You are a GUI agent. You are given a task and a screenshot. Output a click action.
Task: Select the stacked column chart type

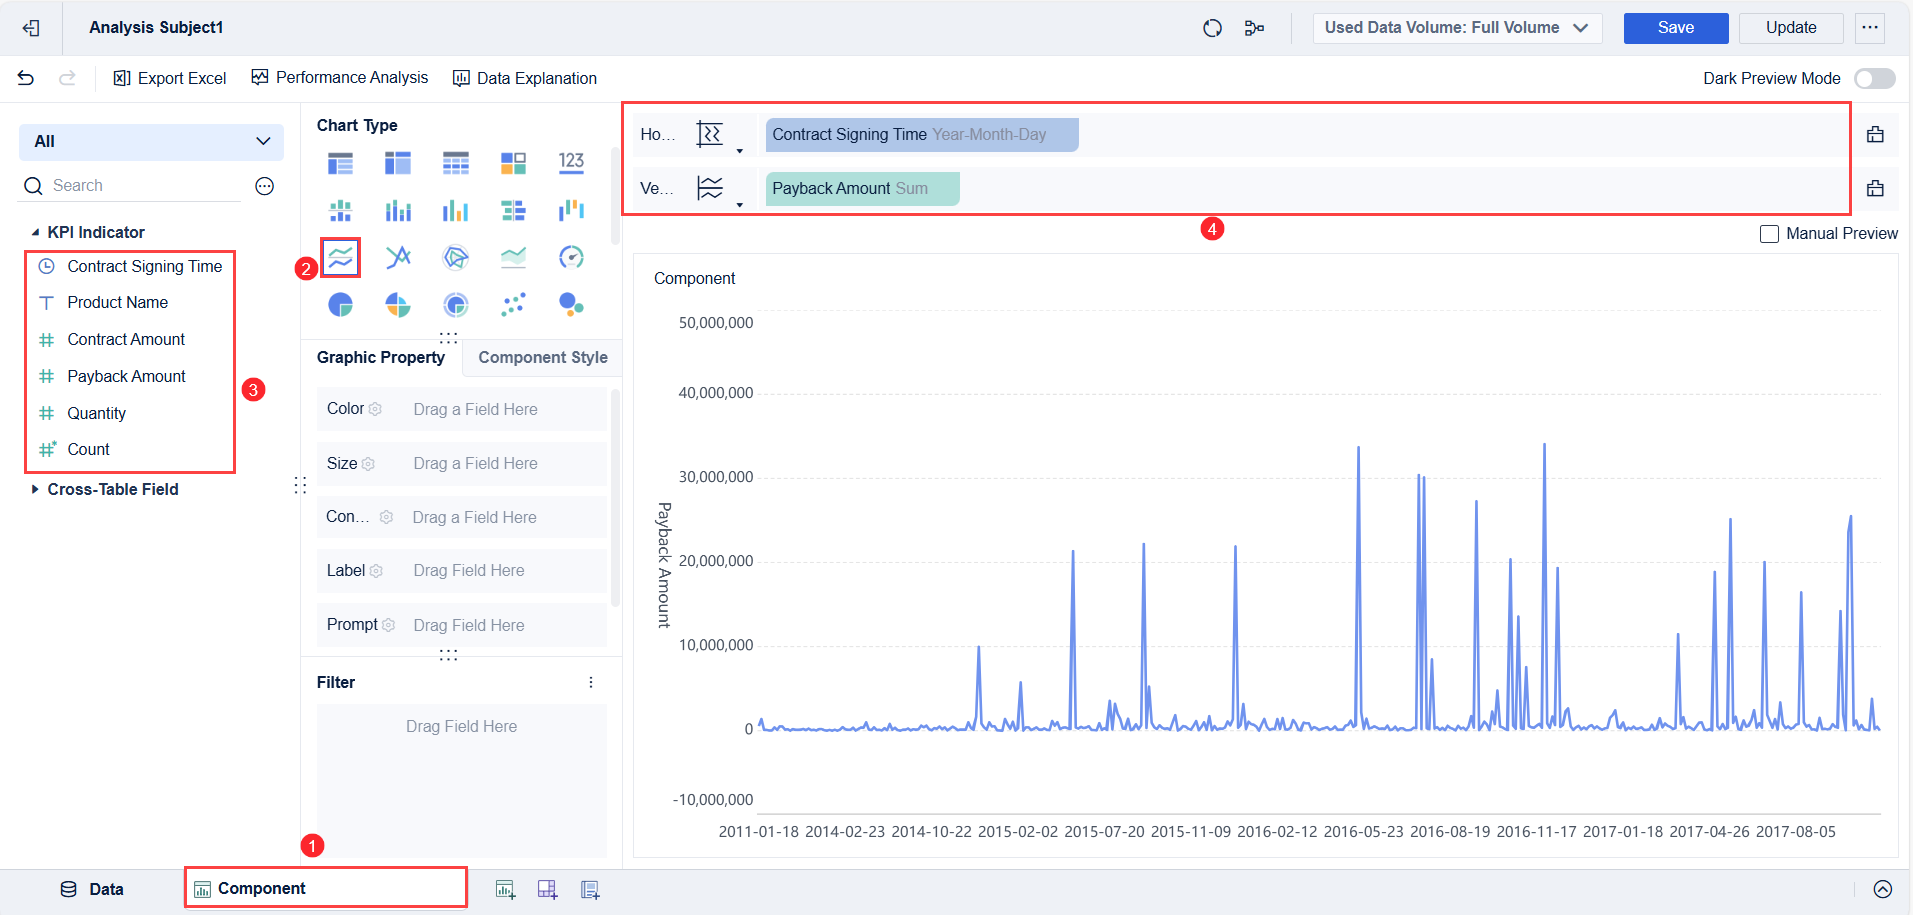(398, 210)
